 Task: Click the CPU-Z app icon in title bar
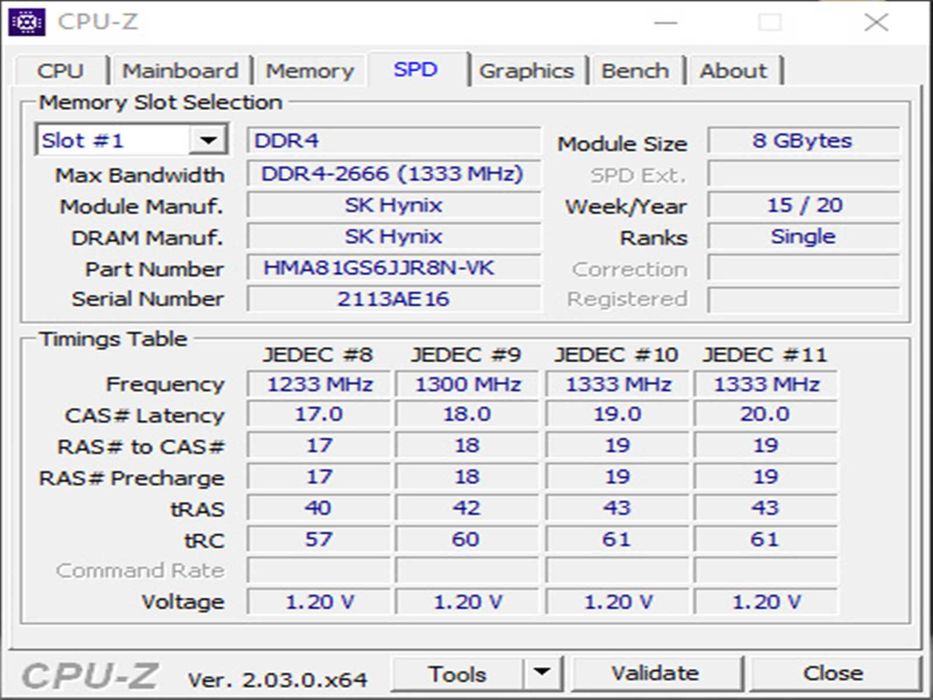(27, 23)
